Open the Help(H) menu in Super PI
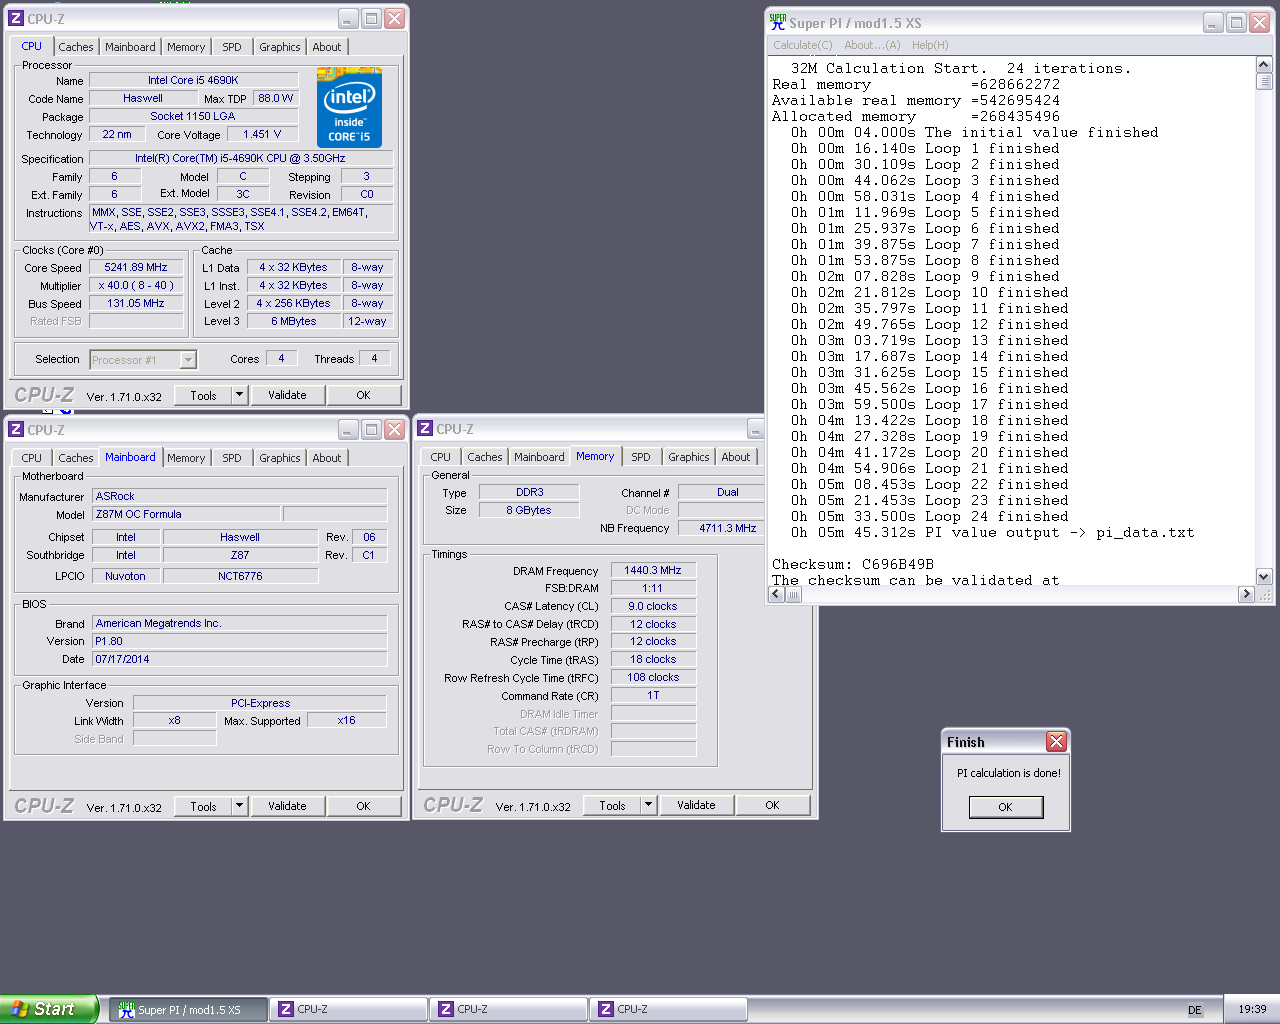1280x1024 pixels. tap(930, 45)
